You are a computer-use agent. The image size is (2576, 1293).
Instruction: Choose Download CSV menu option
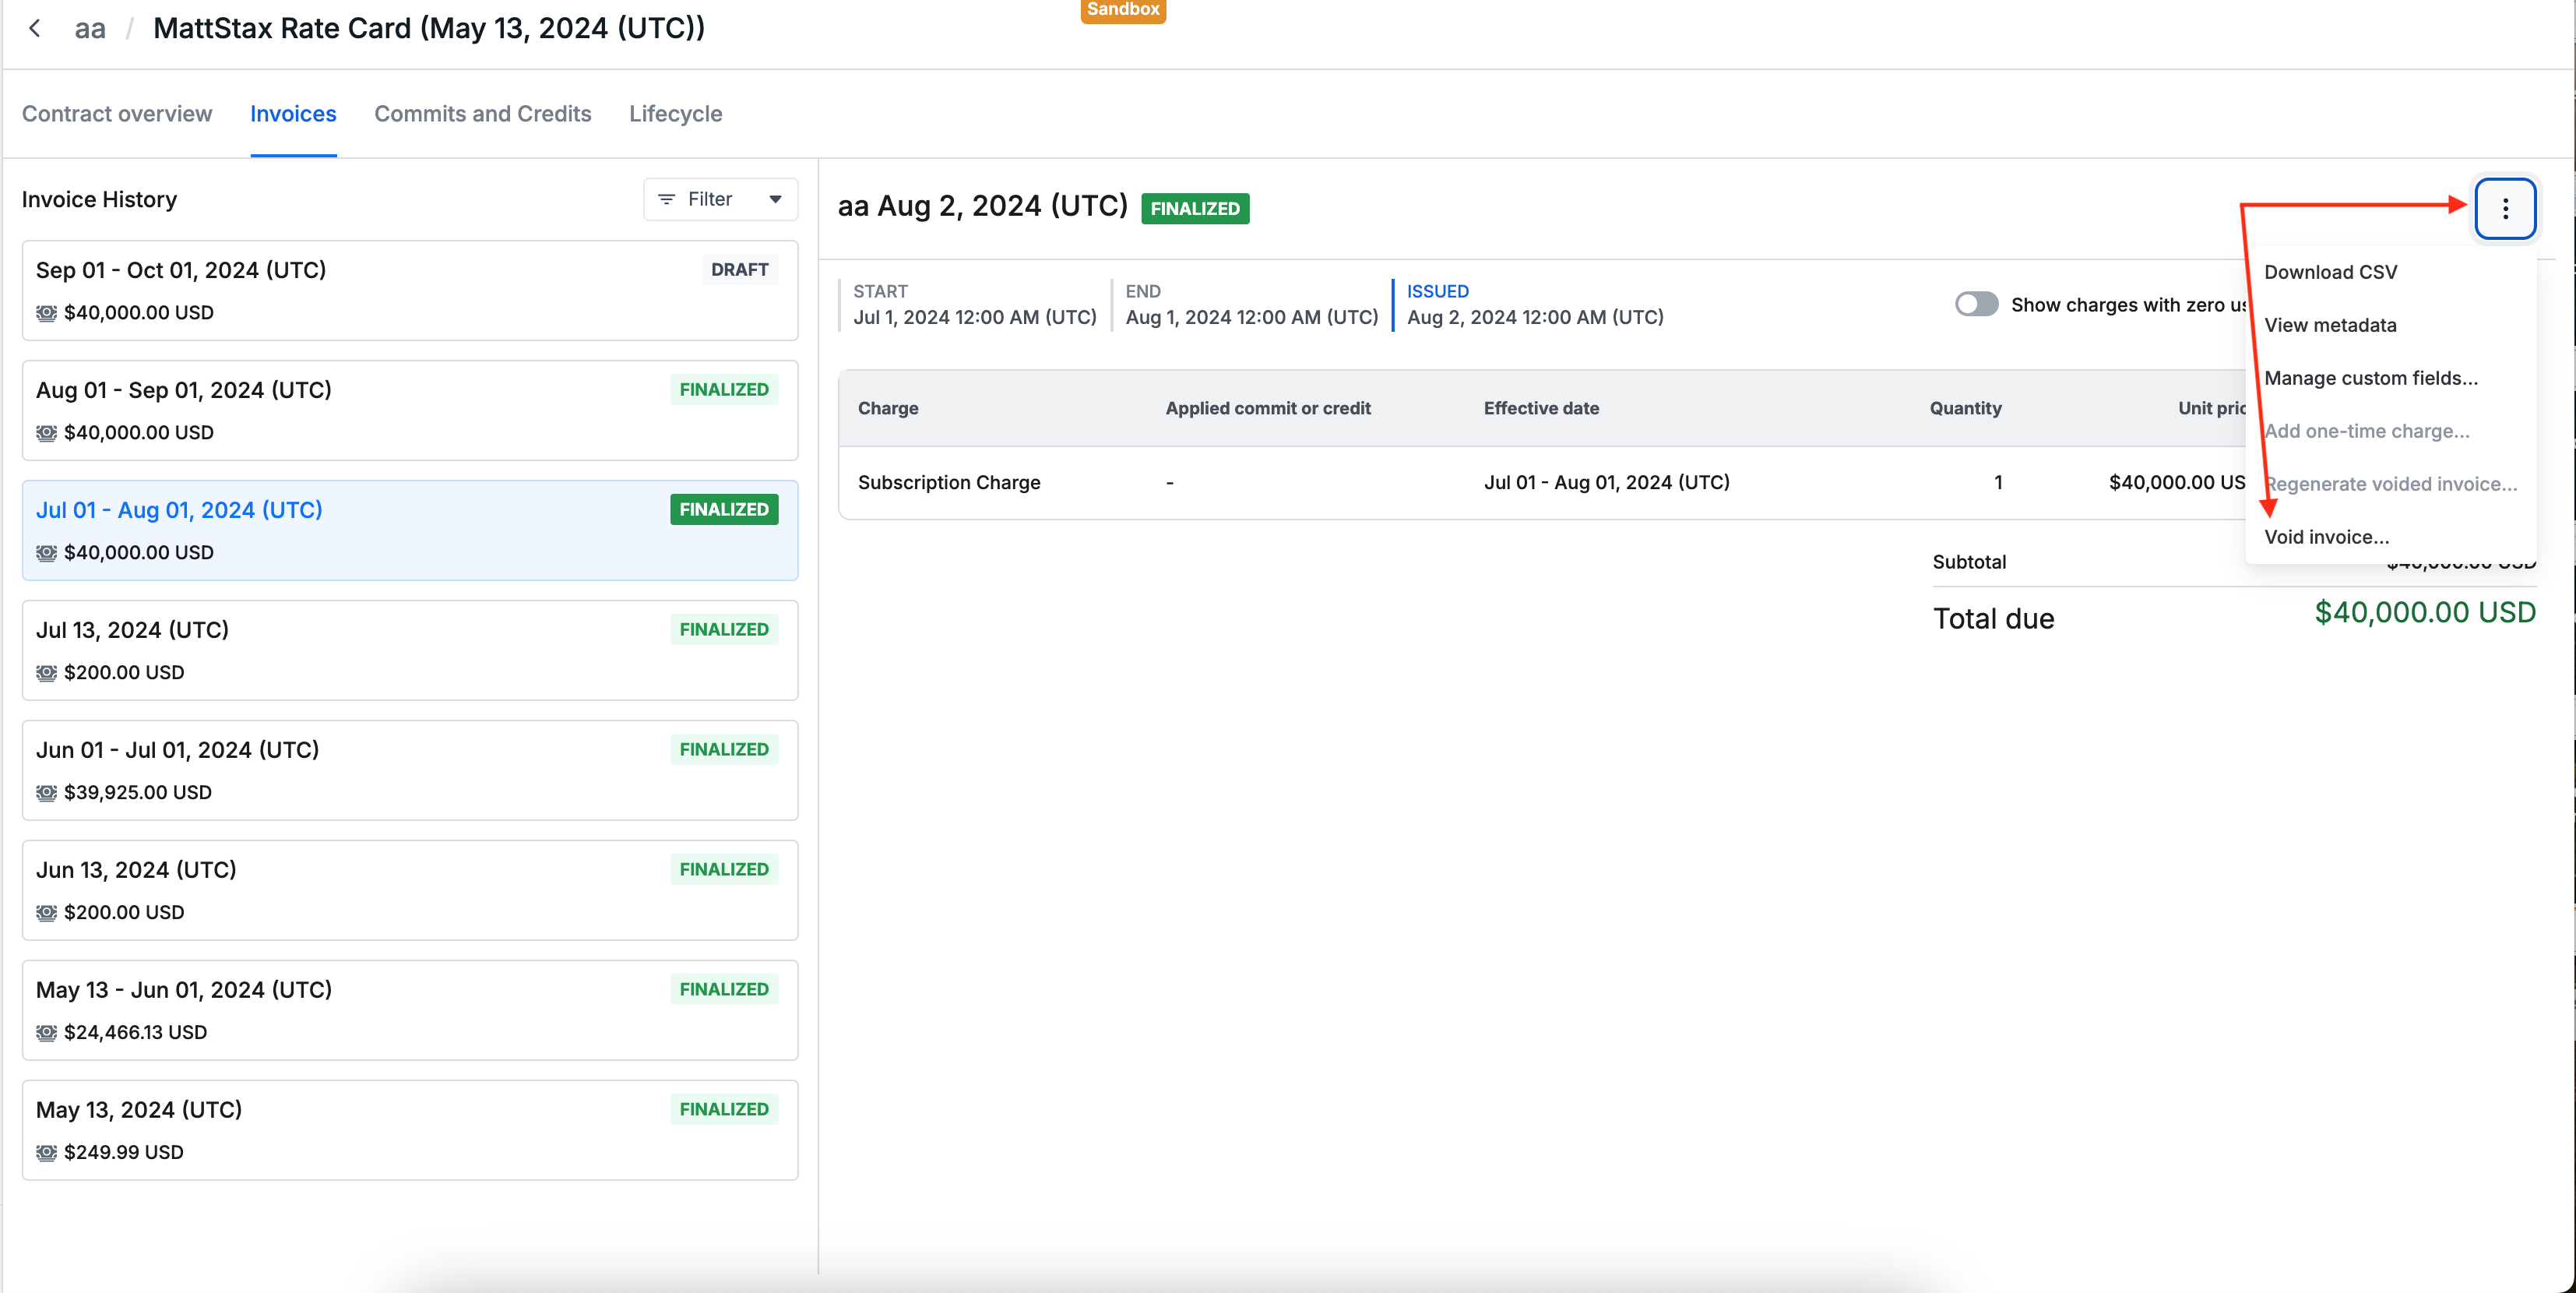(x=2330, y=272)
